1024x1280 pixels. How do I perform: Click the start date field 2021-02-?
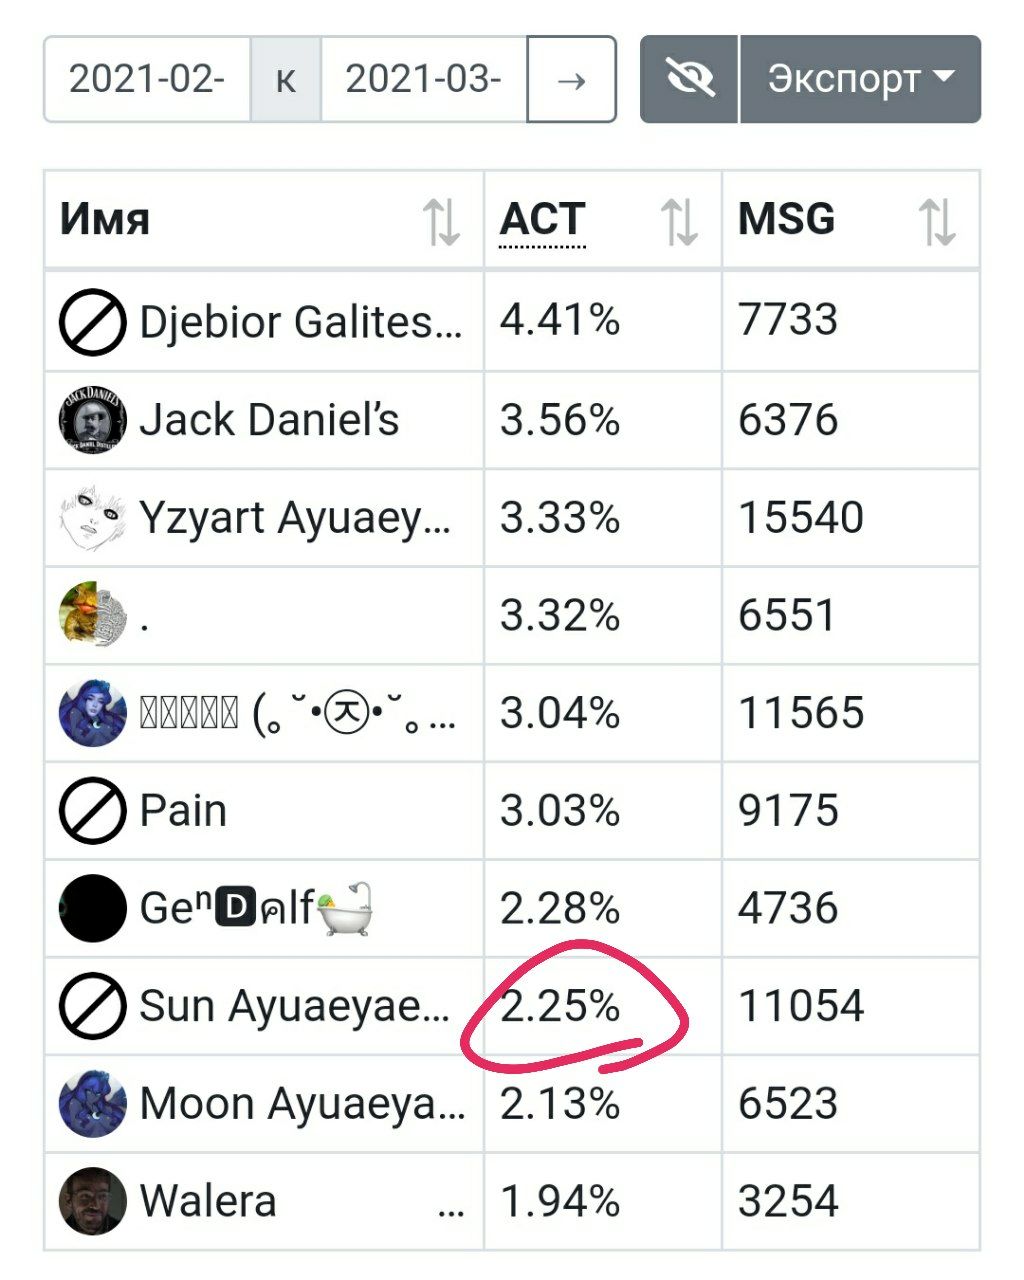147,80
